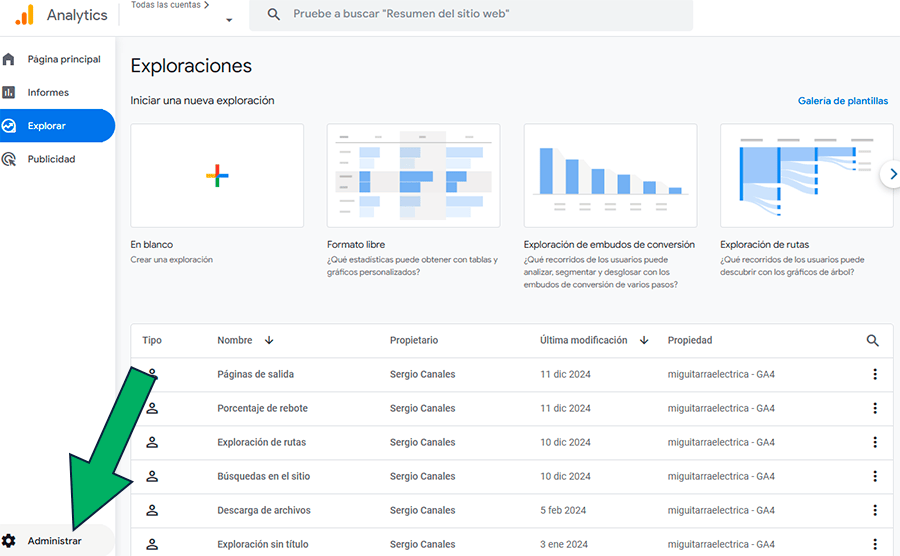Viewport: 900px width, 556px height.
Task: Open the Búsquedas en el sitio exploration
Action: [263, 476]
